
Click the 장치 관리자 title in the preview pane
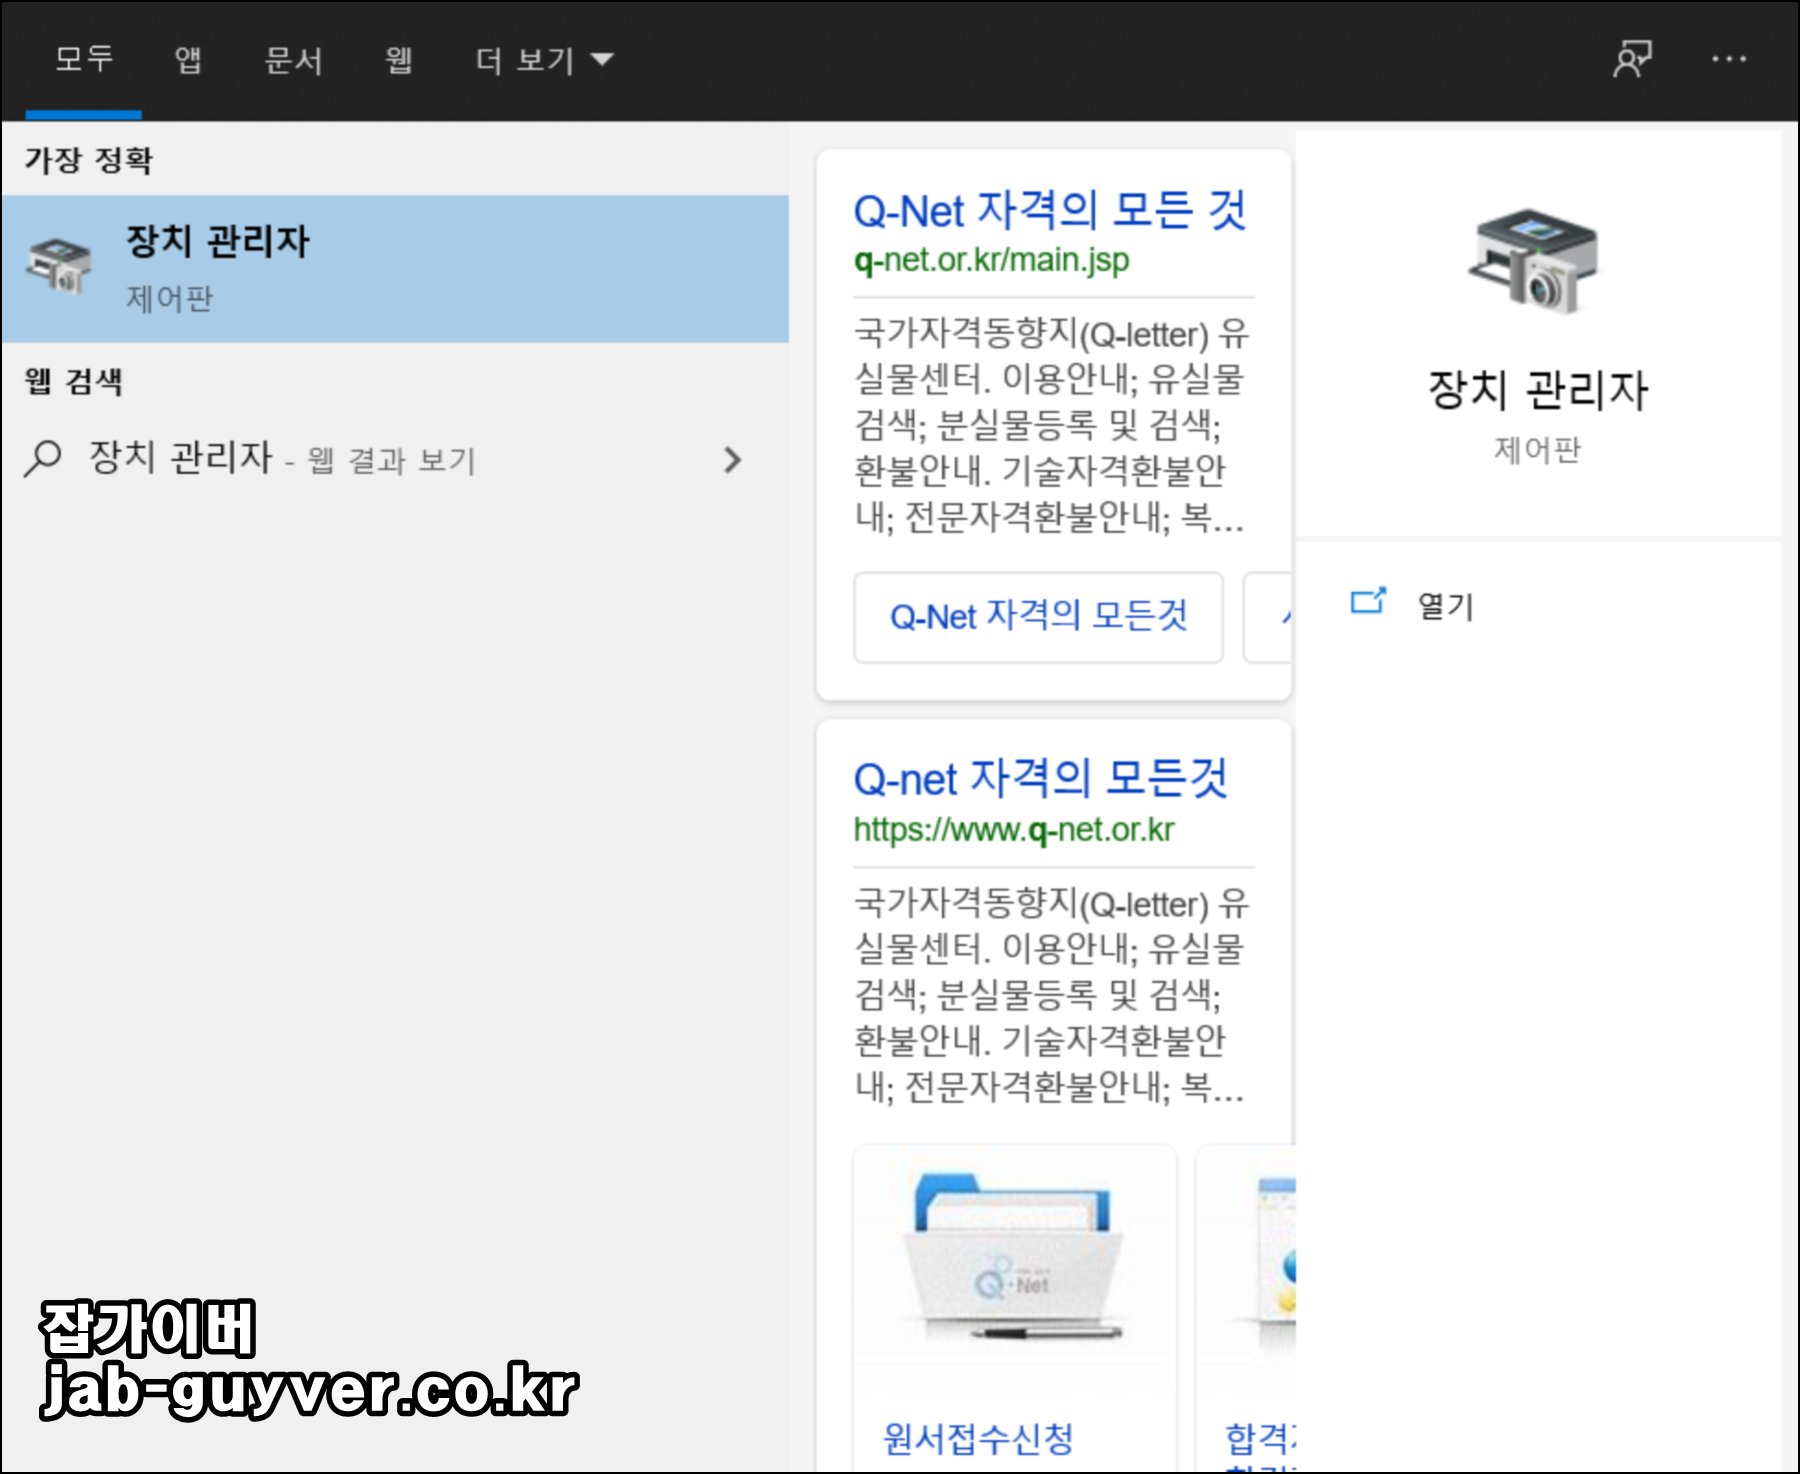1538,390
